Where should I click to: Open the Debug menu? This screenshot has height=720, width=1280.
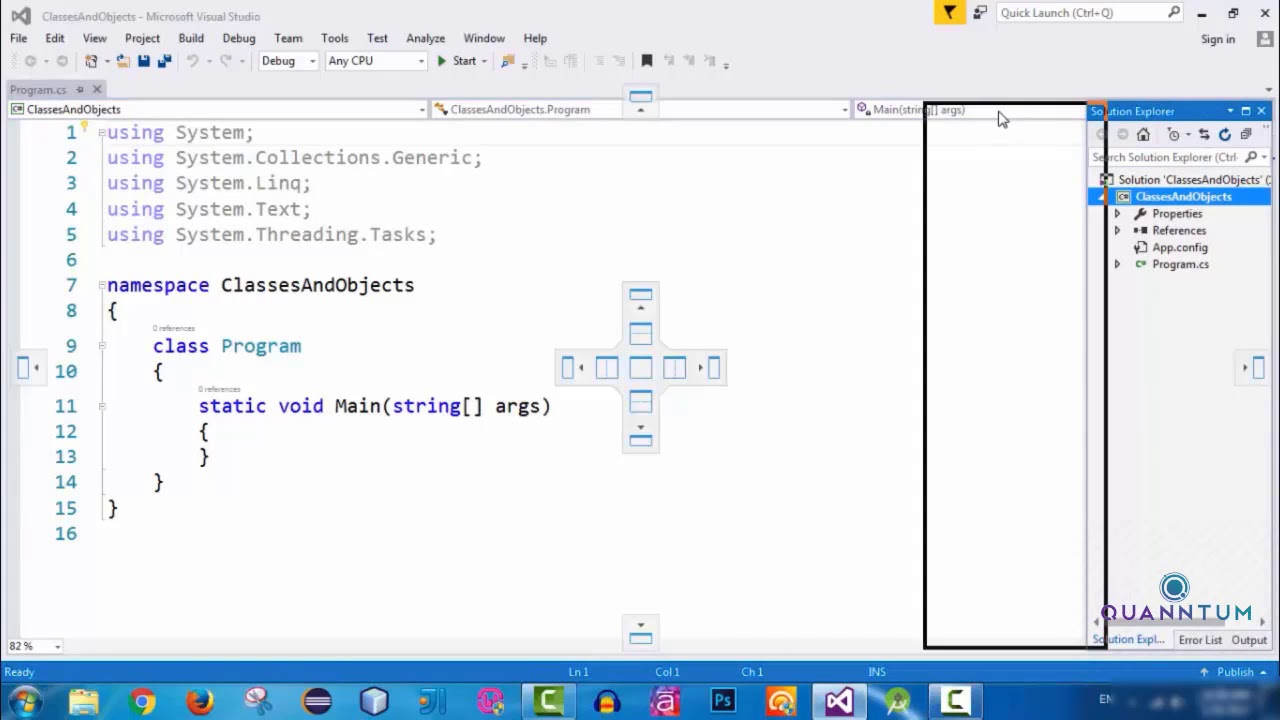pyautogui.click(x=239, y=38)
